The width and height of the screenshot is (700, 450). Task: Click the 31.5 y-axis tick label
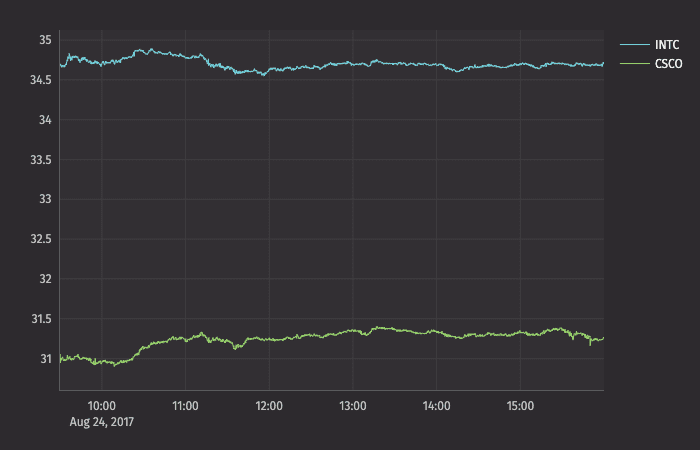coord(41,319)
